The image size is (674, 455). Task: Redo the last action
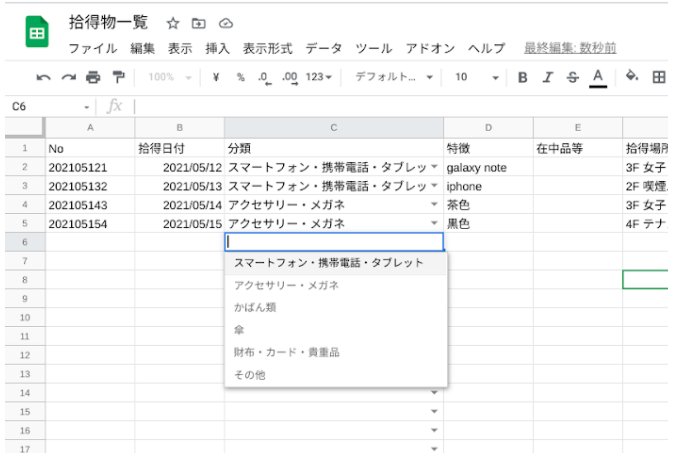click(68, 77)
